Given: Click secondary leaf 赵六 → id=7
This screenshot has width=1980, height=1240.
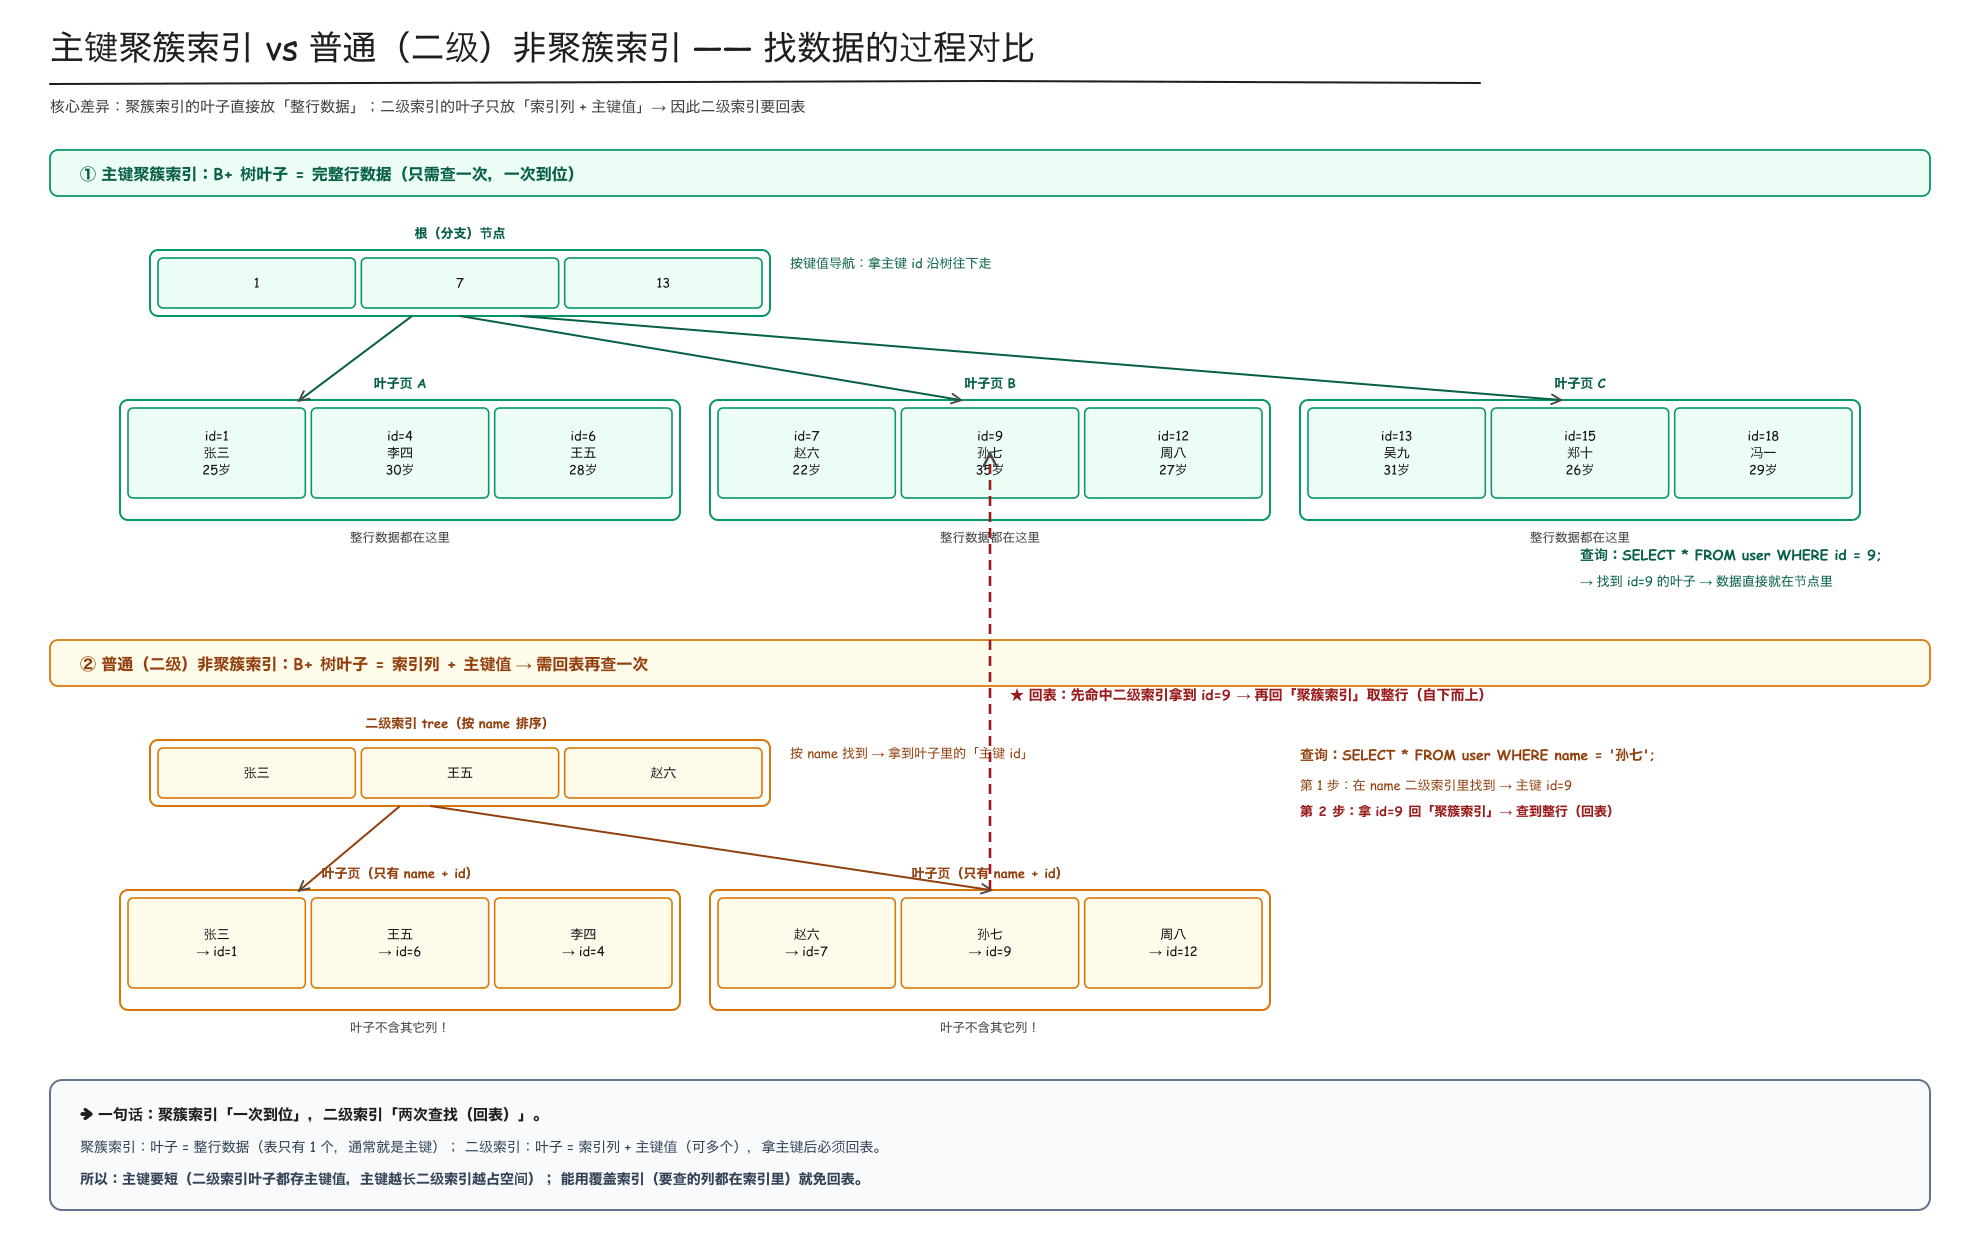Looking at the screenshot, I should [x=807, y=943].
